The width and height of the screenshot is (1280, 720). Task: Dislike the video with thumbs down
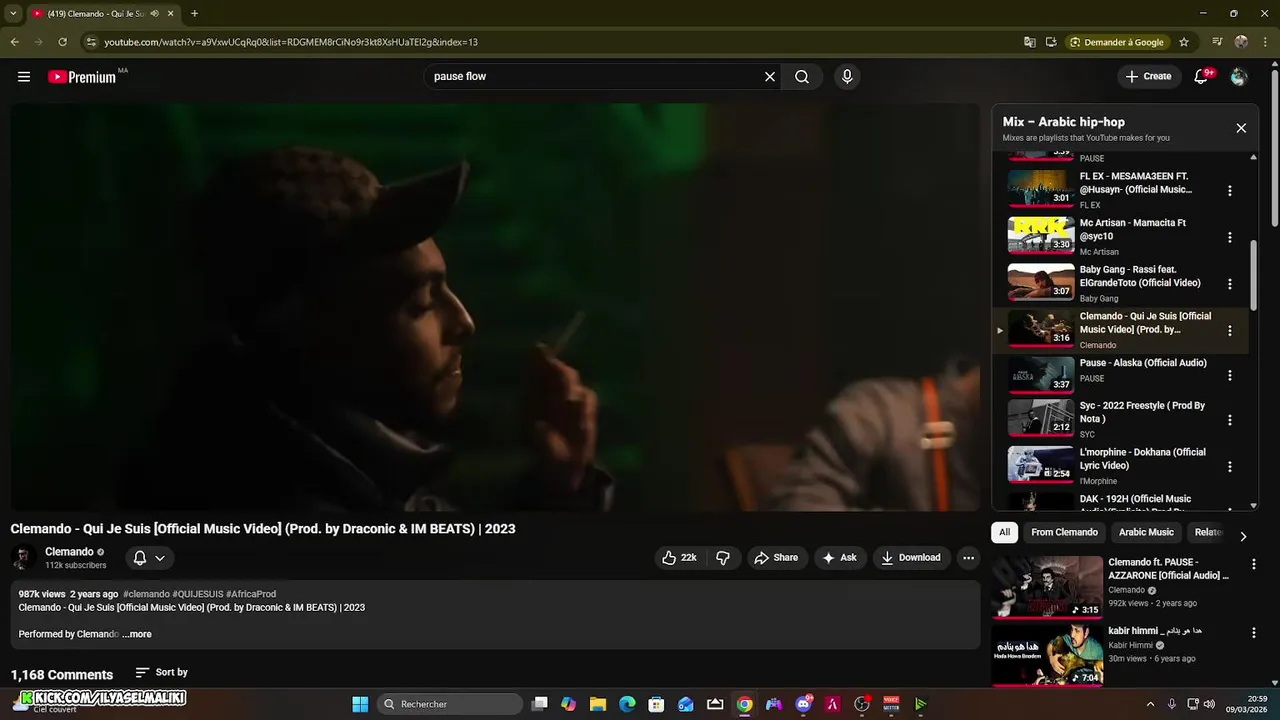point(723,558)
